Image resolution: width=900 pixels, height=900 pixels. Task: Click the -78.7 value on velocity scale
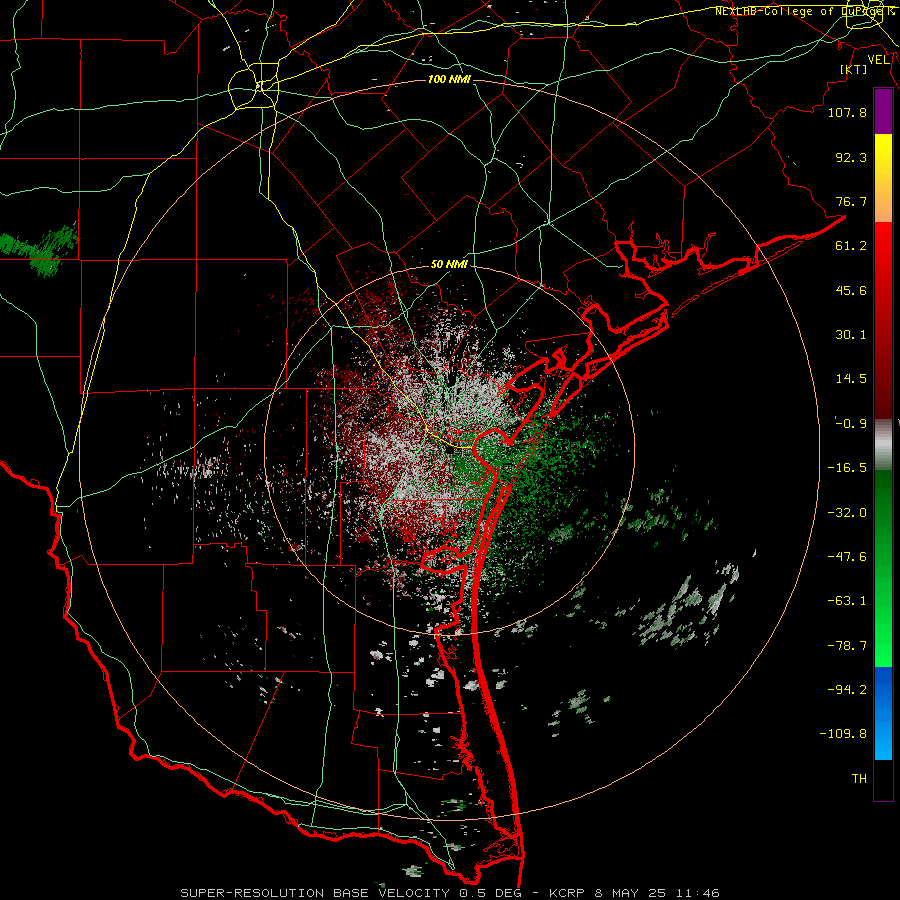click(847, 646)
